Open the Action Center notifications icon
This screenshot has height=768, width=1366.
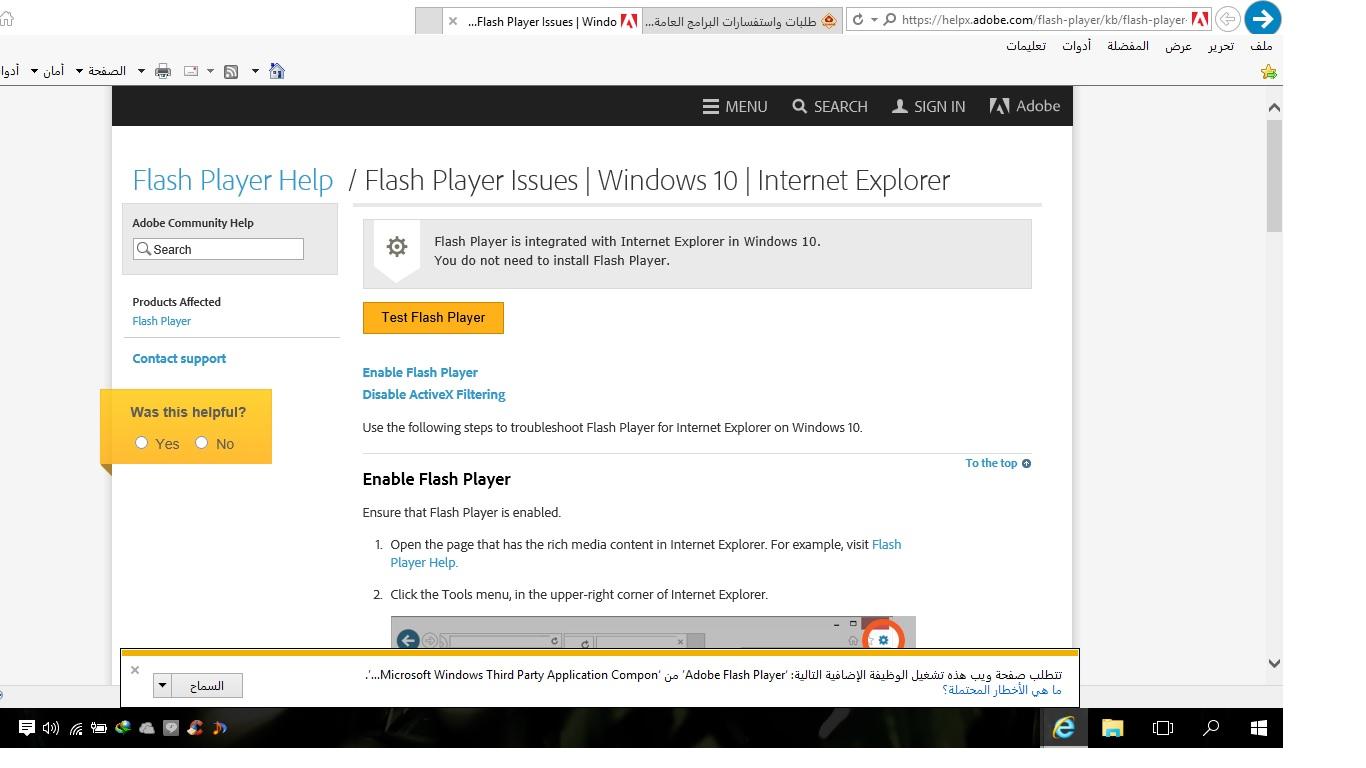[27, 728]
